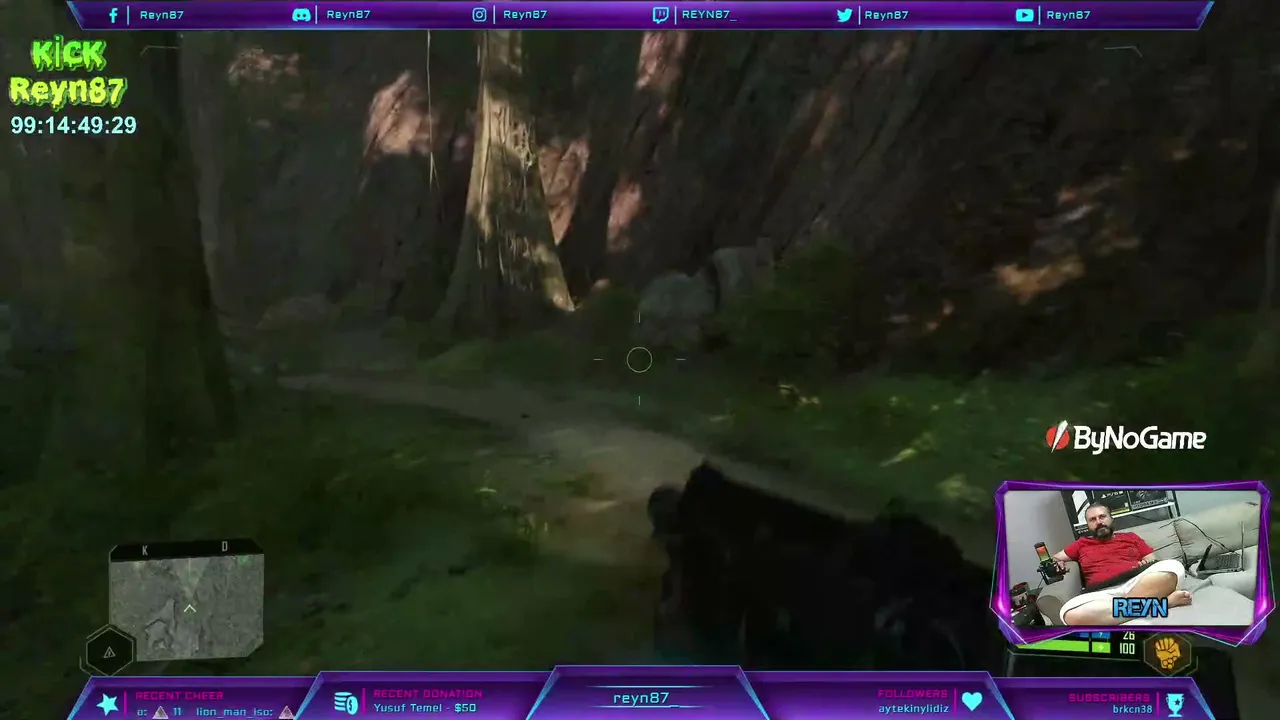
Task: Click the Yusuf Temel - $50 donation text
Action: coord(425,708)
